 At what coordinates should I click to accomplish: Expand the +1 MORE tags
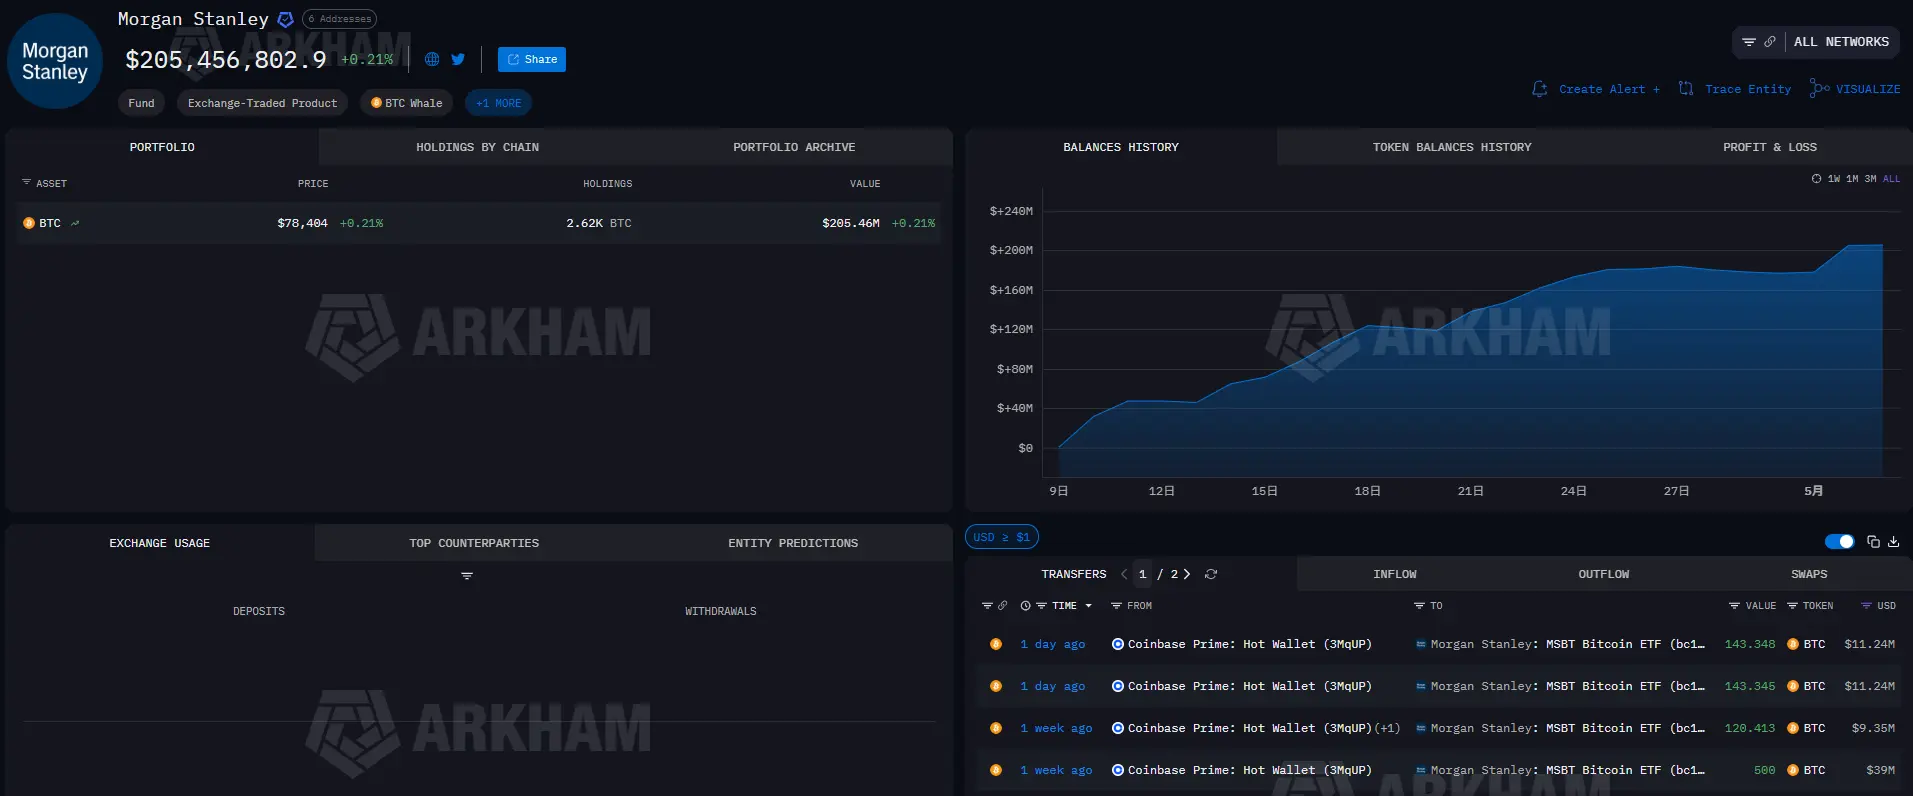click(x=498, y=103)
